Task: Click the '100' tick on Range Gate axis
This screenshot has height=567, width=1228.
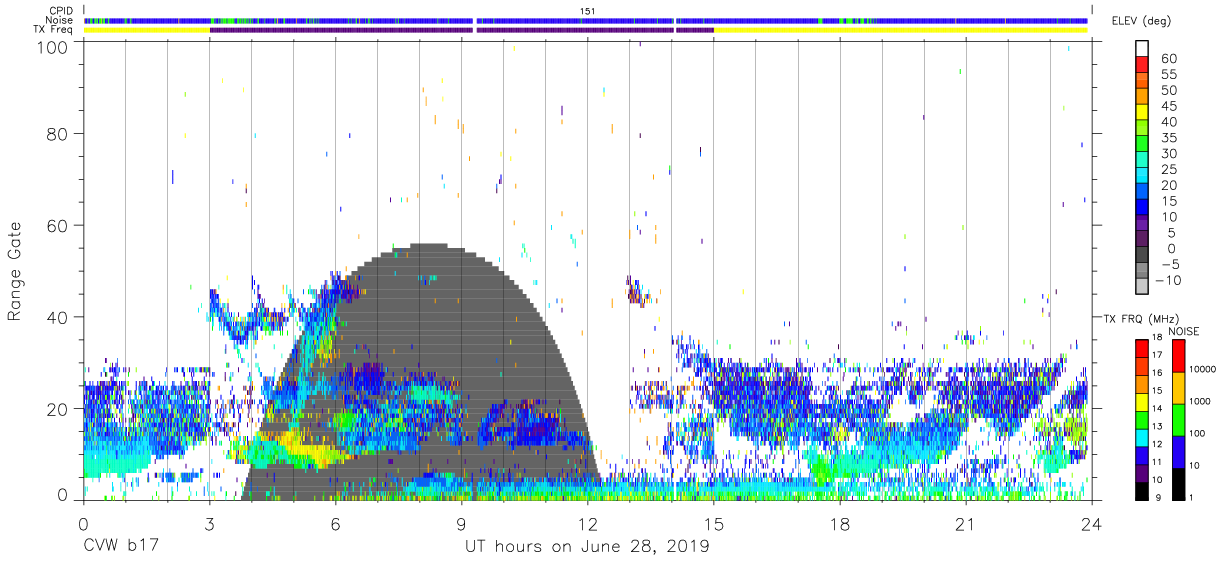Action: (x=54, y=47)
